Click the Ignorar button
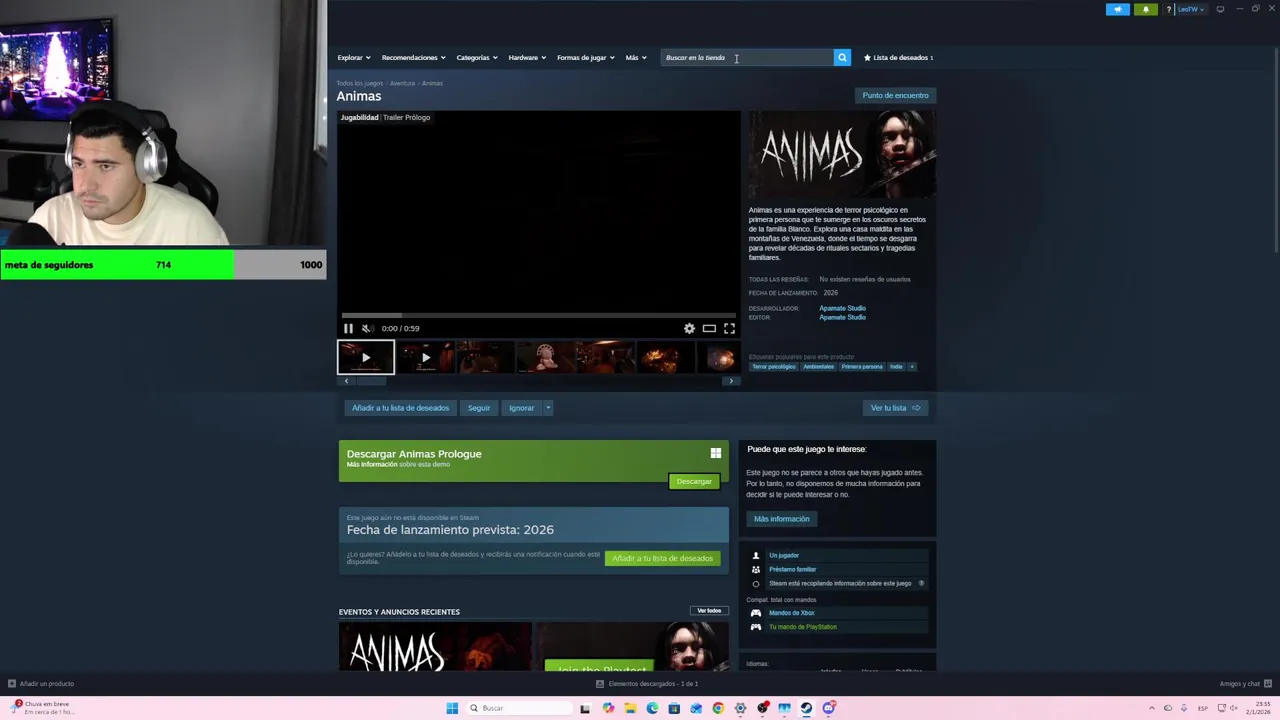This screenshot has width=1280, height=720. click(521, 407)
